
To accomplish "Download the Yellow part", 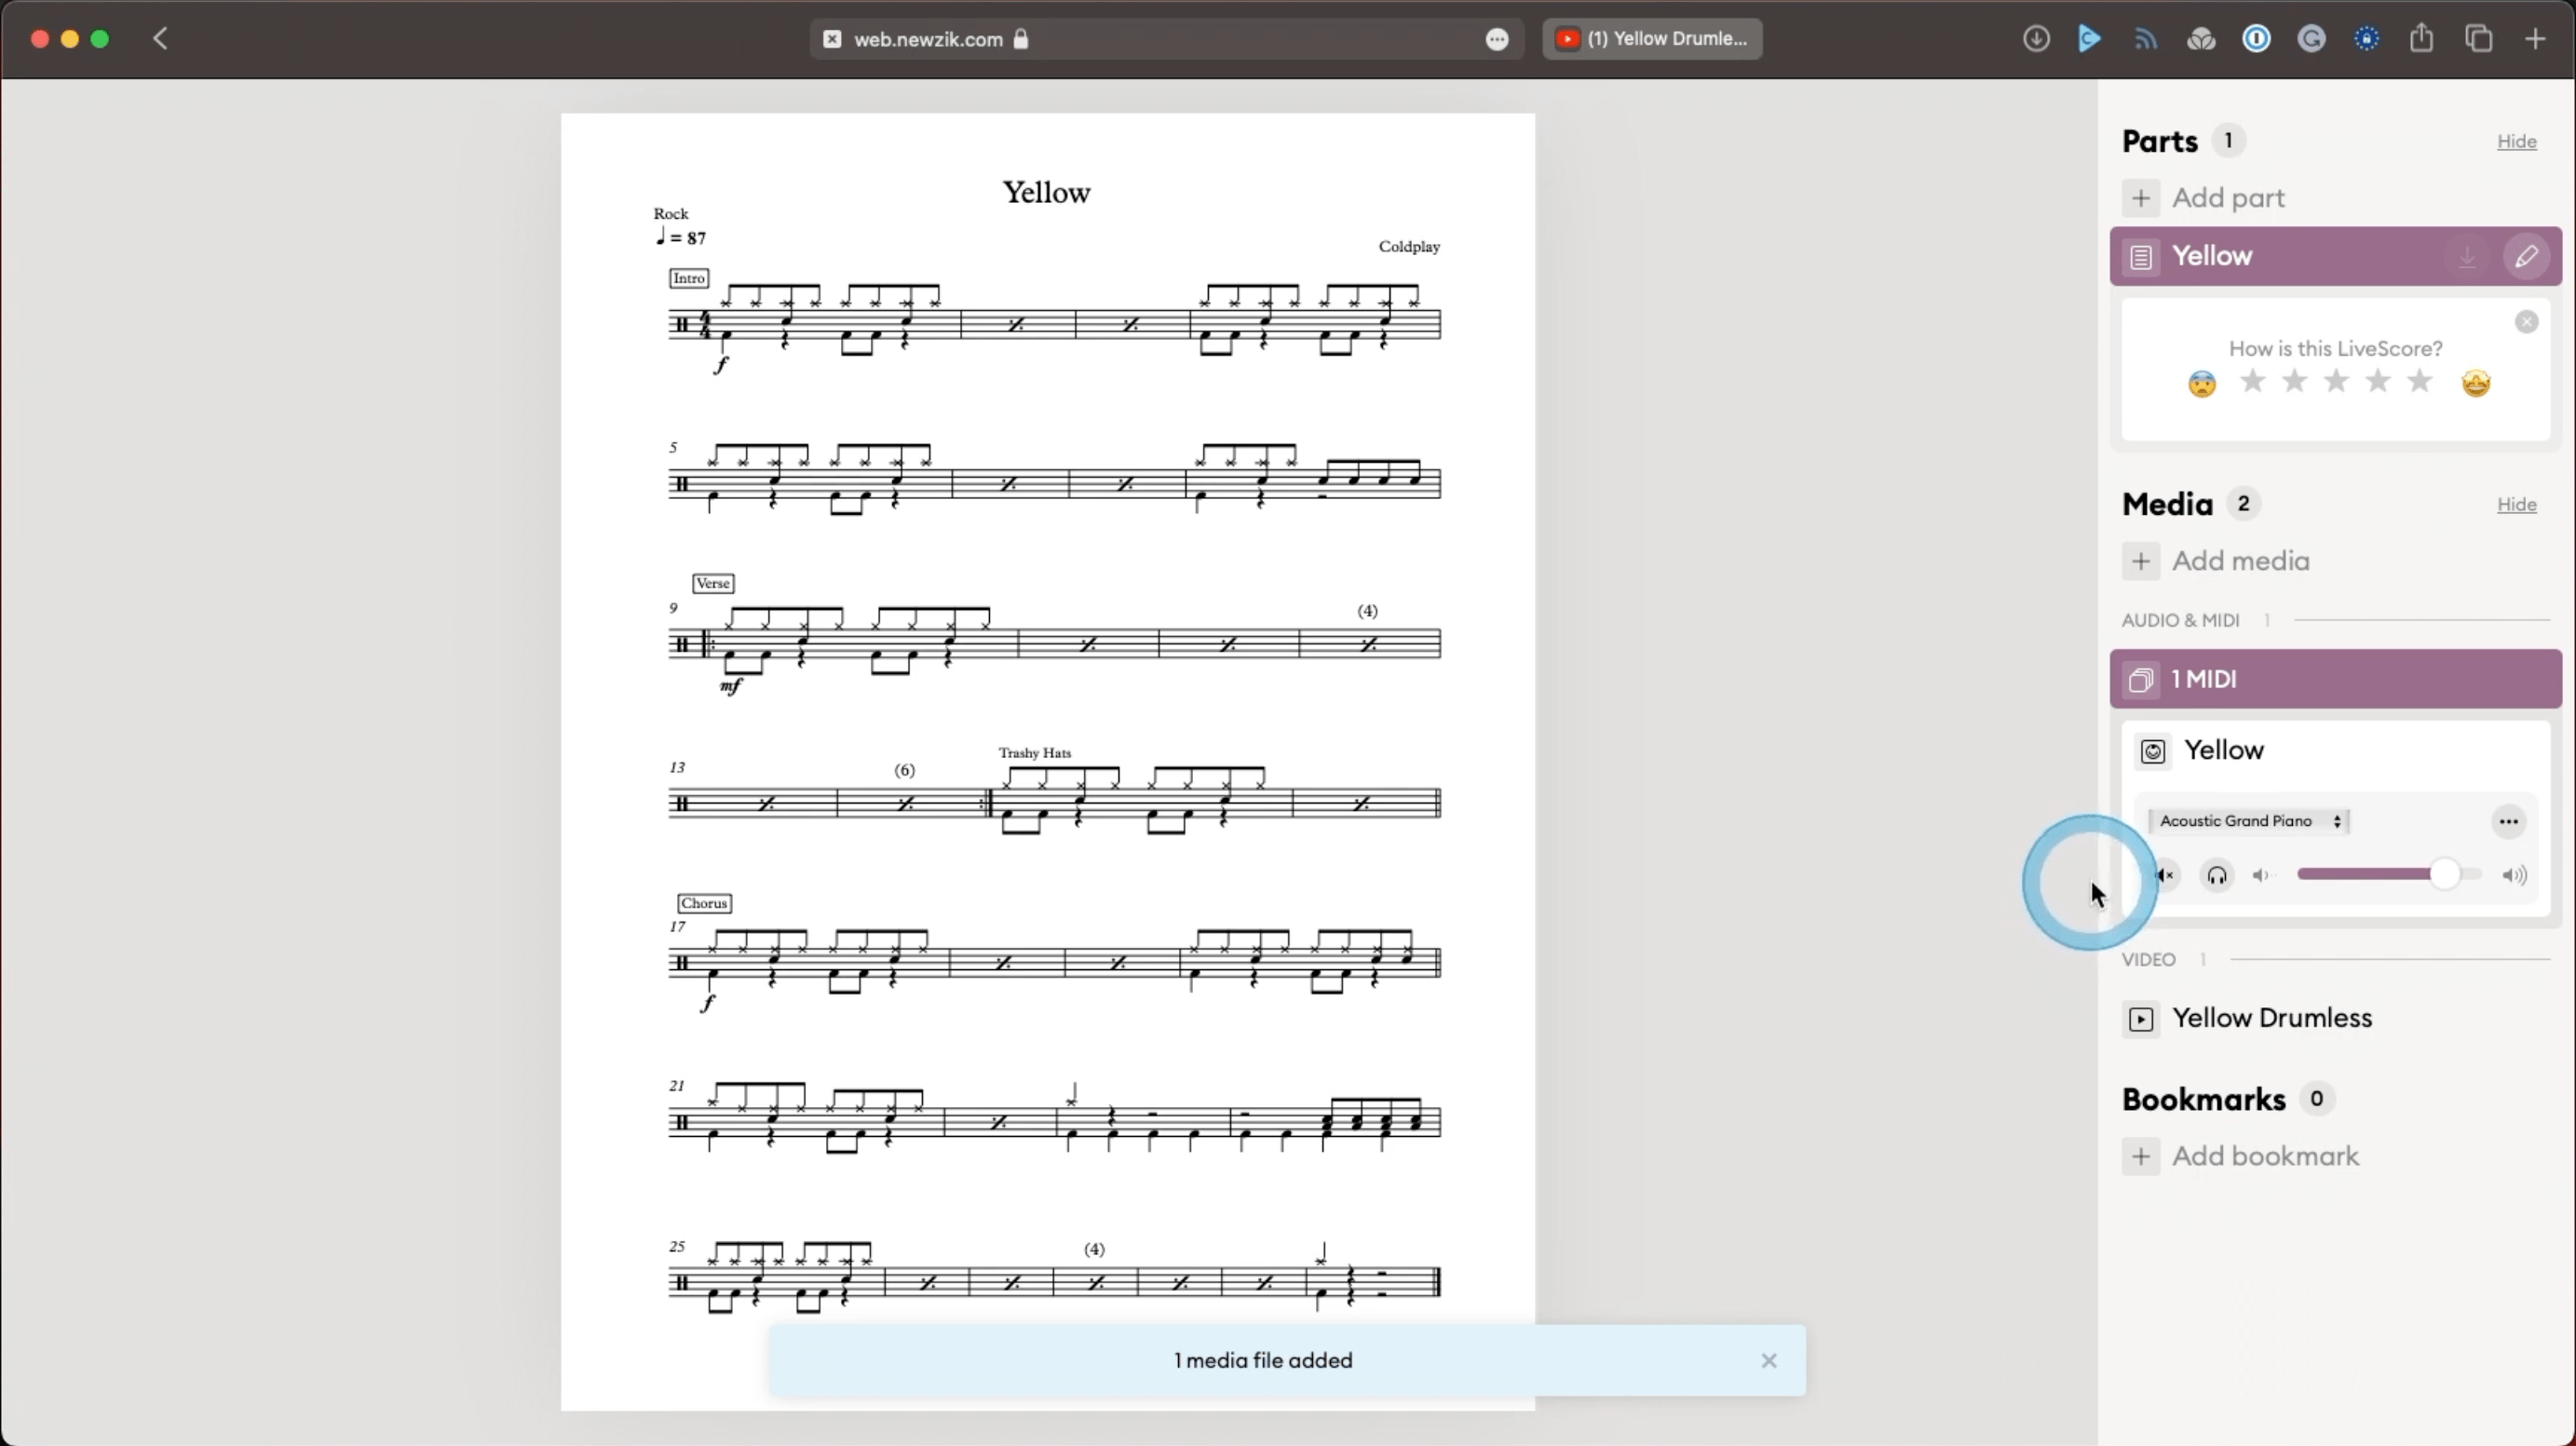I will tap(2467, 256).
